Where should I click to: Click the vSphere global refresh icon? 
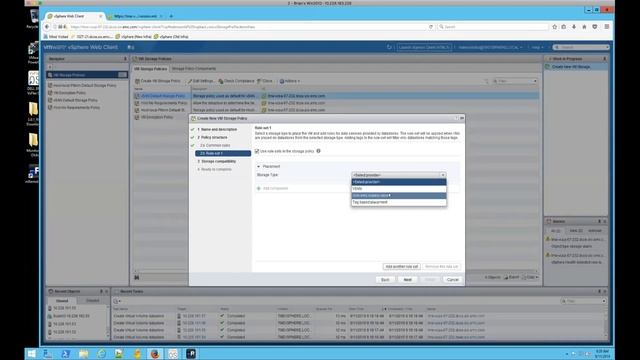click(x=389, y=47)
